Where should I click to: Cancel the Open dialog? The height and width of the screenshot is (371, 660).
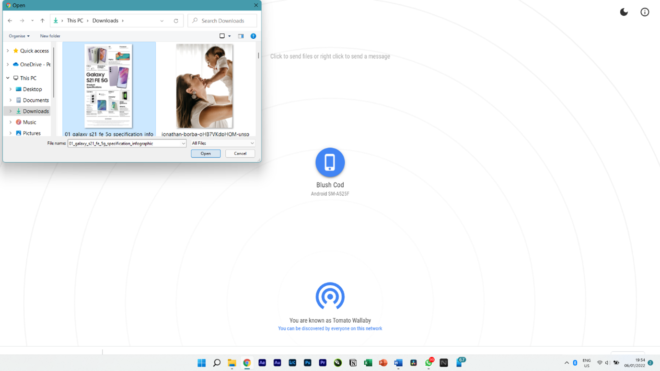(x=240, y=154)
